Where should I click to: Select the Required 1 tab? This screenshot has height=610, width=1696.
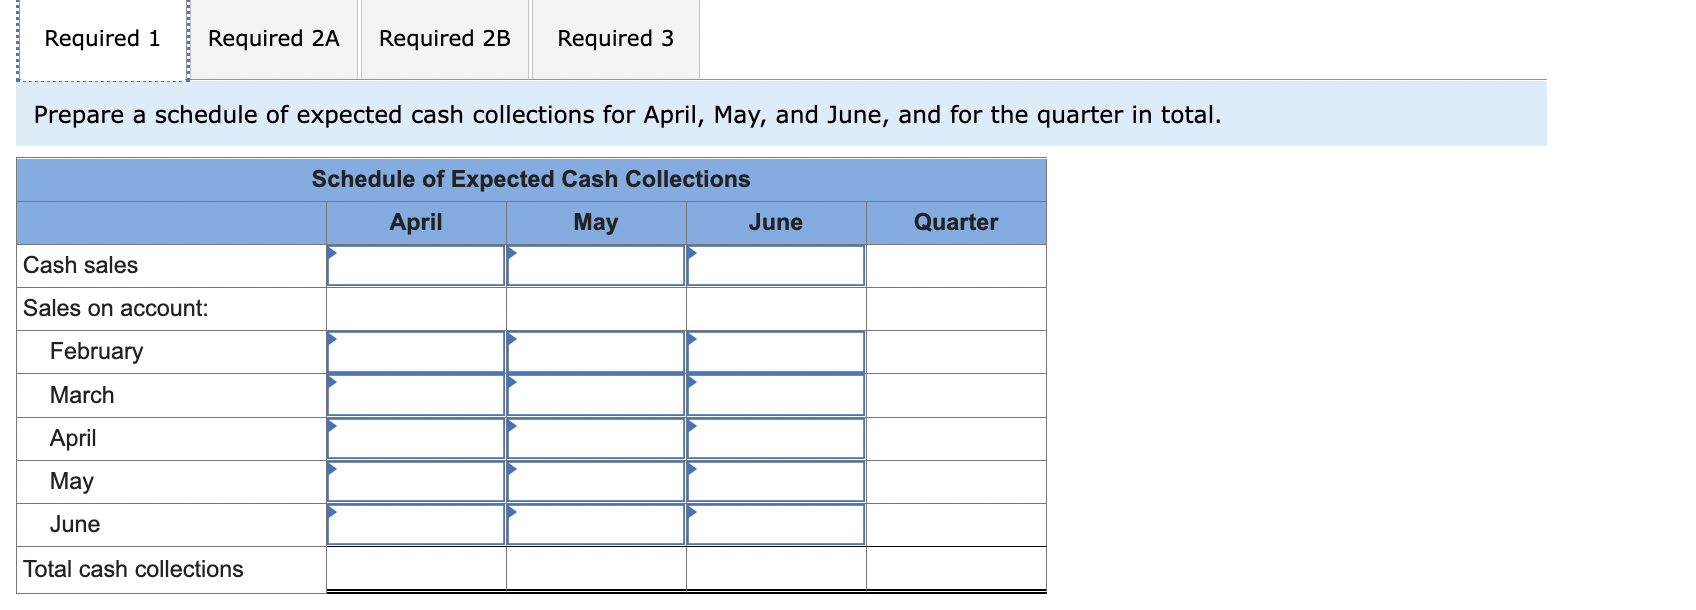pos(101,38)
